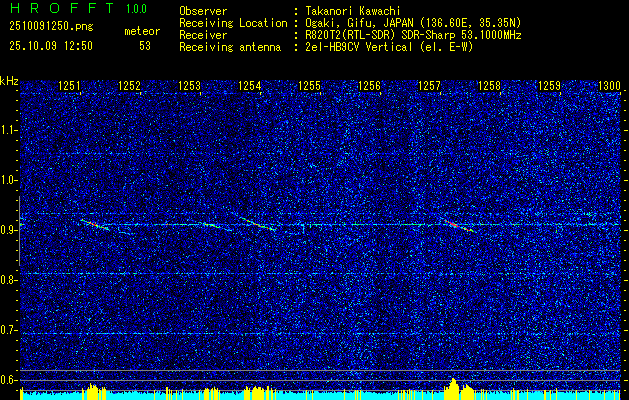Click time marker 1253

pos(189,86)
